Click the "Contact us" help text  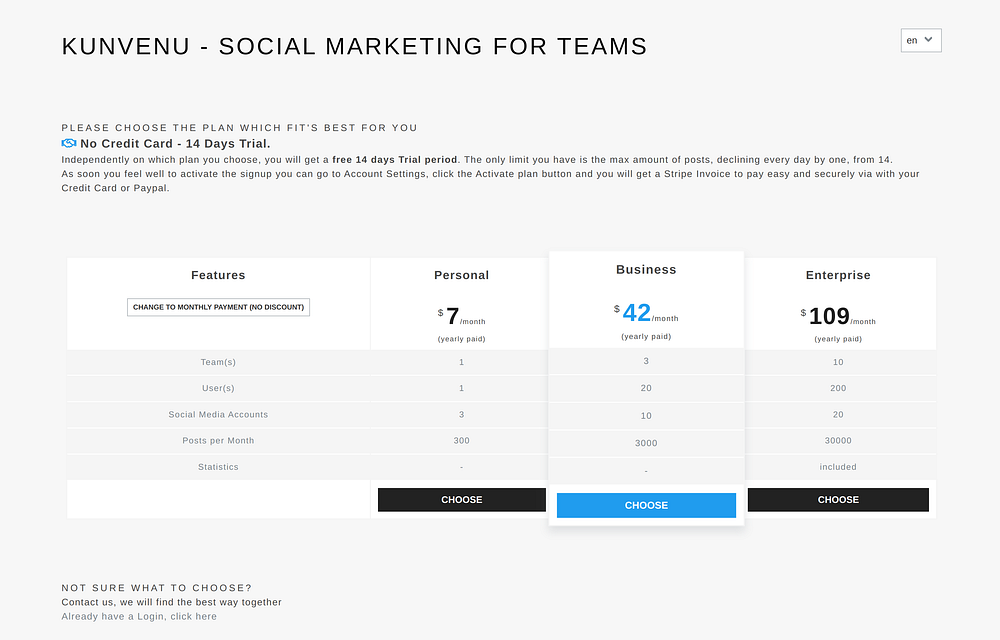pyautogui.click(x=171, y=602)
